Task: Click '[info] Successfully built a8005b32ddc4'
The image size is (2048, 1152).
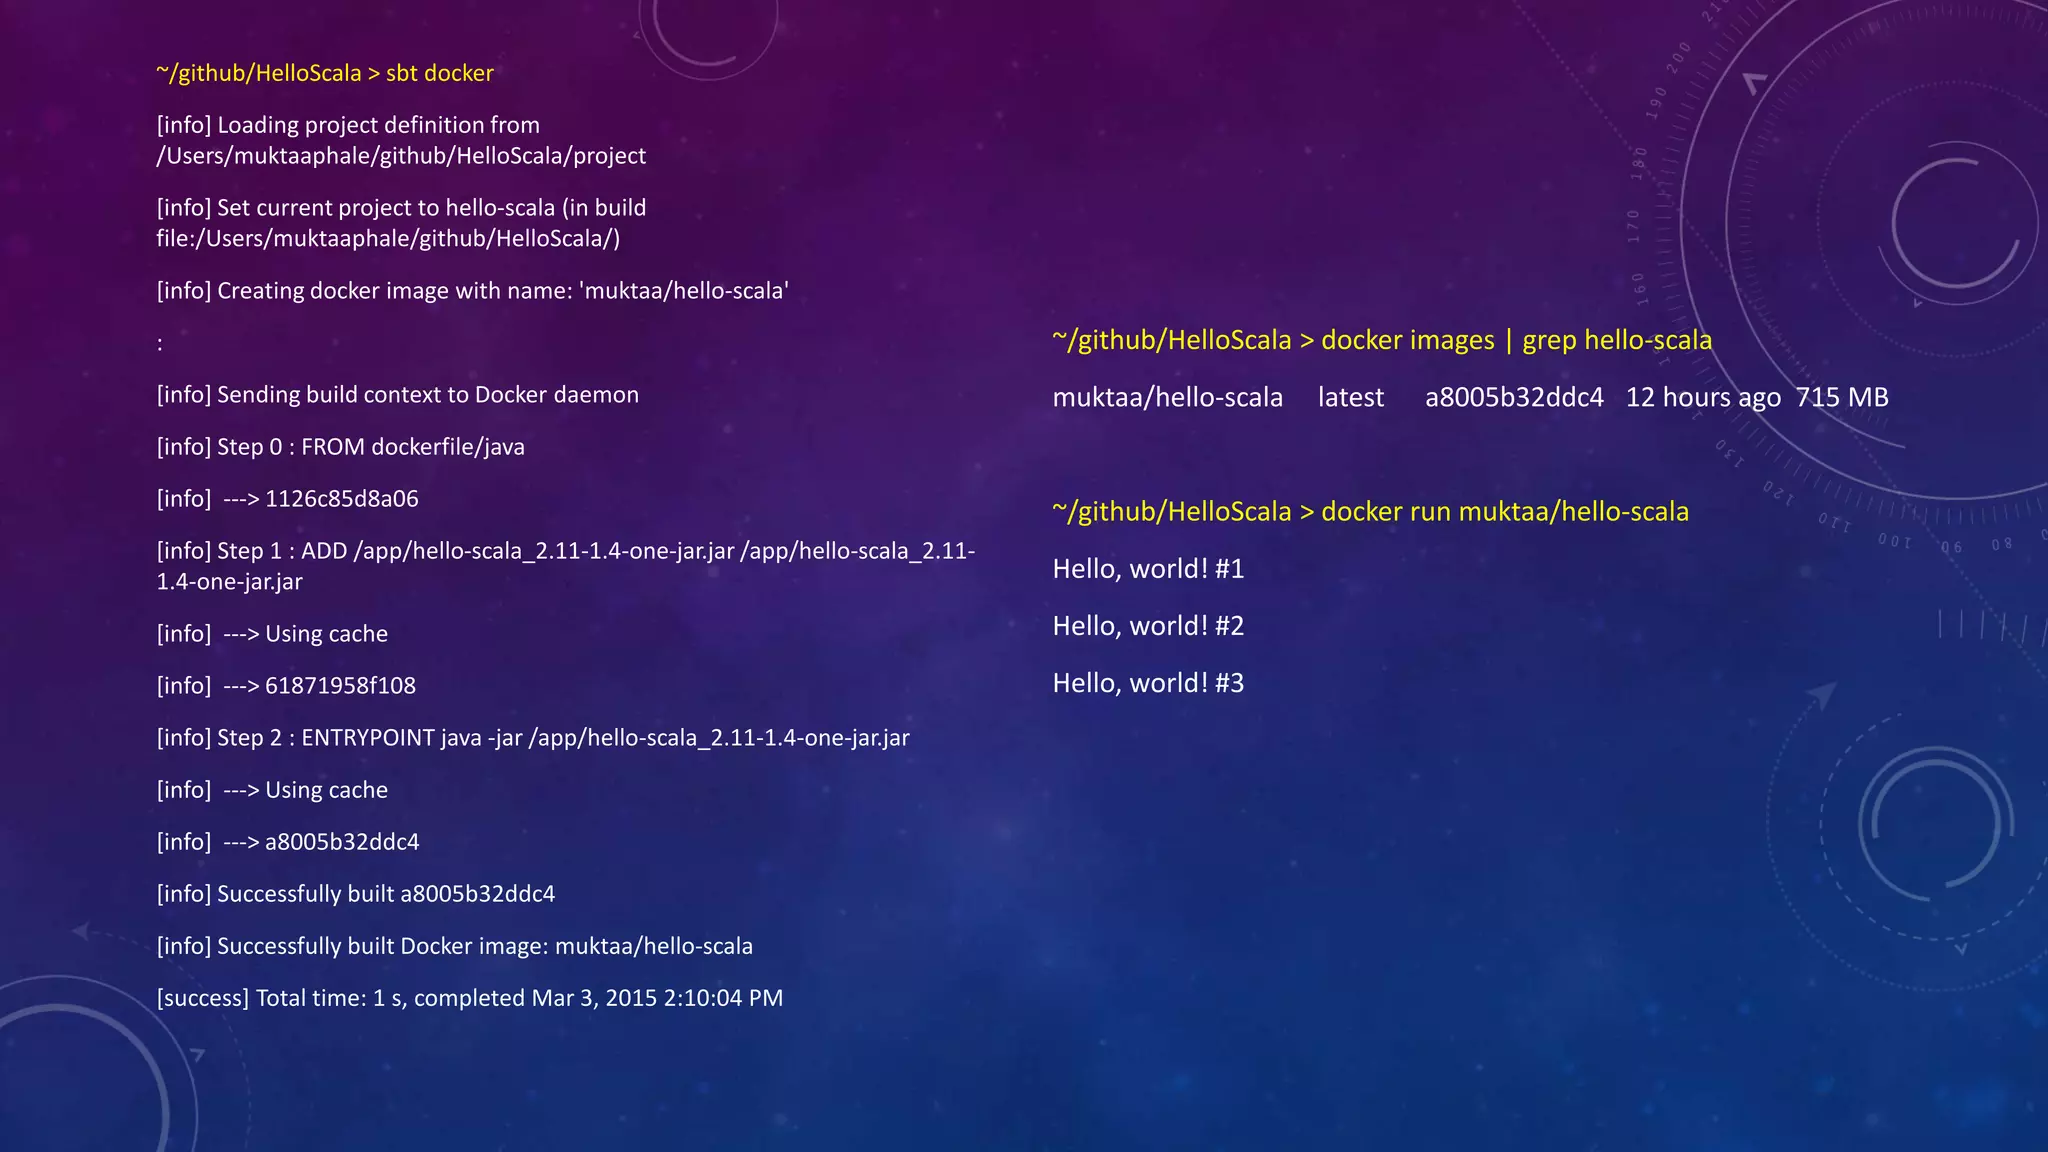Action: point(356,894)
